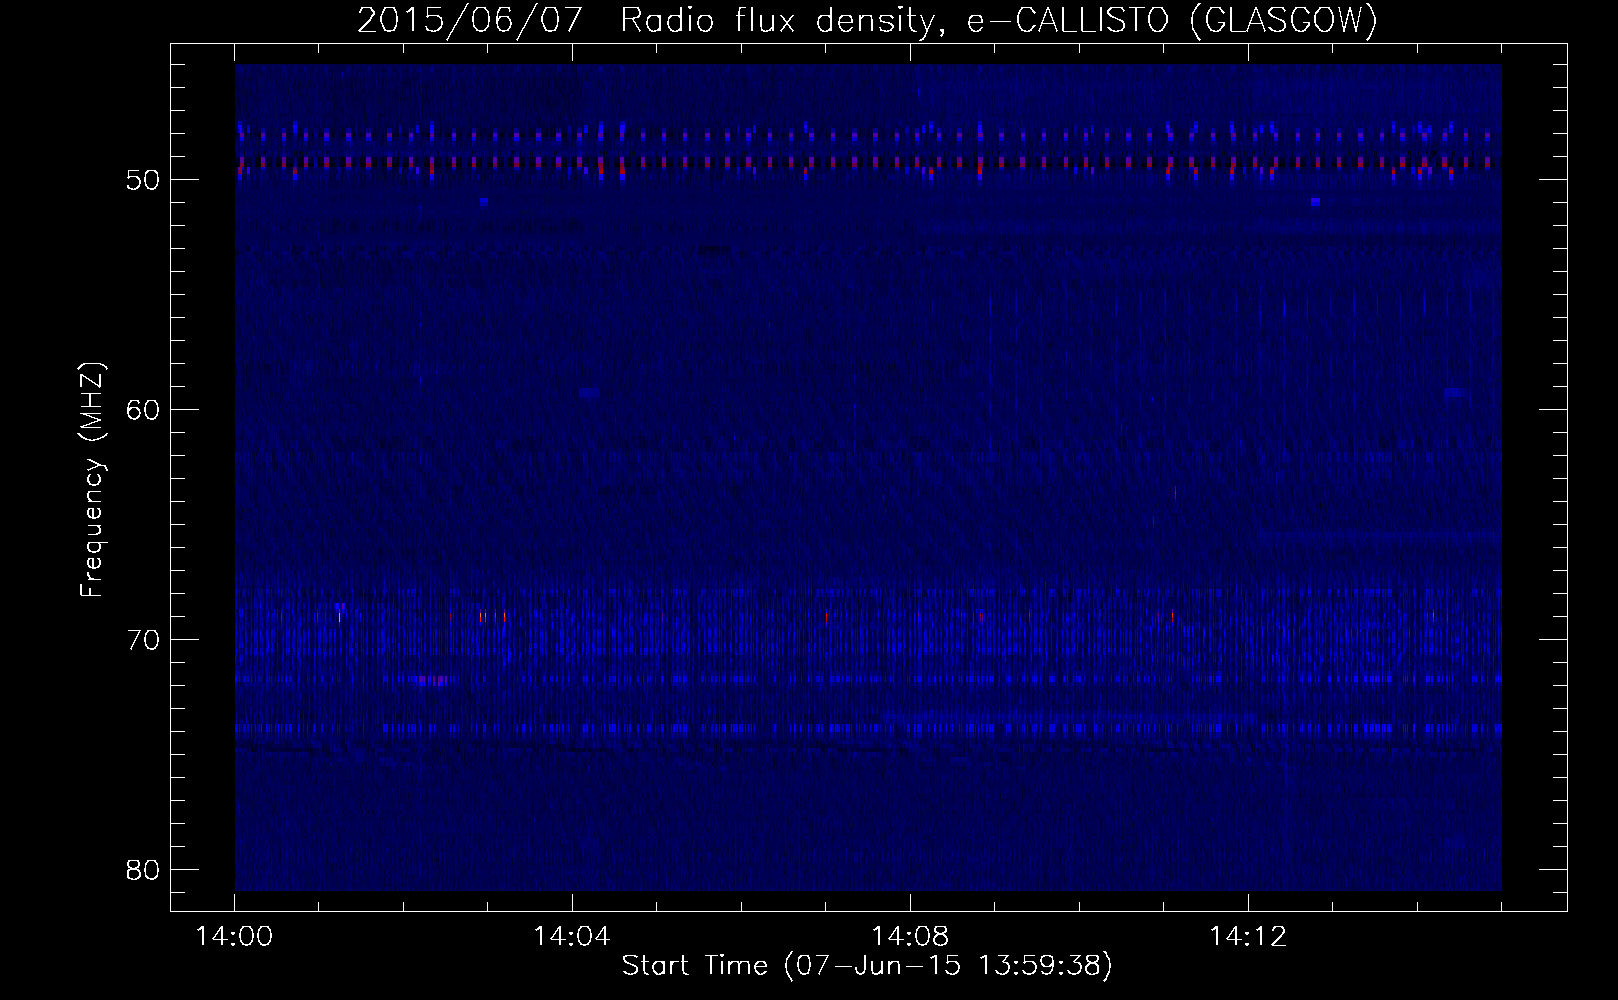The image size is (1618, 1000).
Task: Select the 14:08 time tick label
Action: (910, 937)
